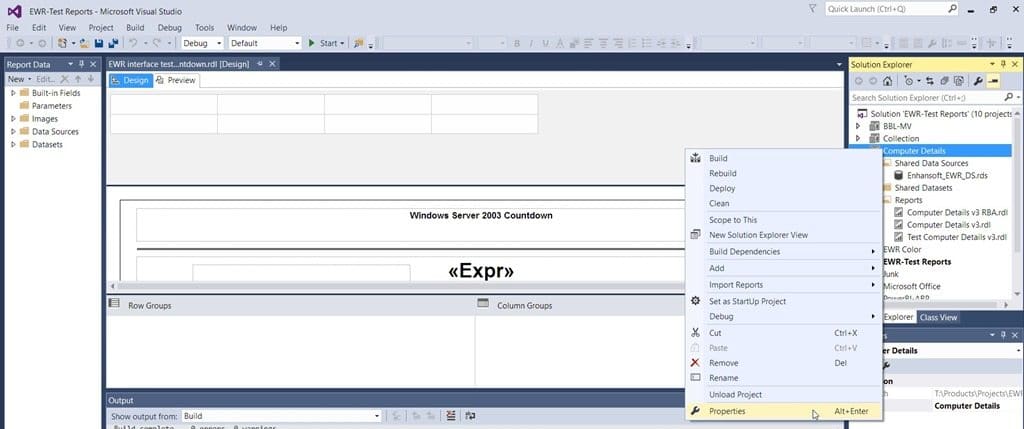1024x429 pixels.
Task: Click the notifications flag icon near Quick Launch
Action: [812, 9]
